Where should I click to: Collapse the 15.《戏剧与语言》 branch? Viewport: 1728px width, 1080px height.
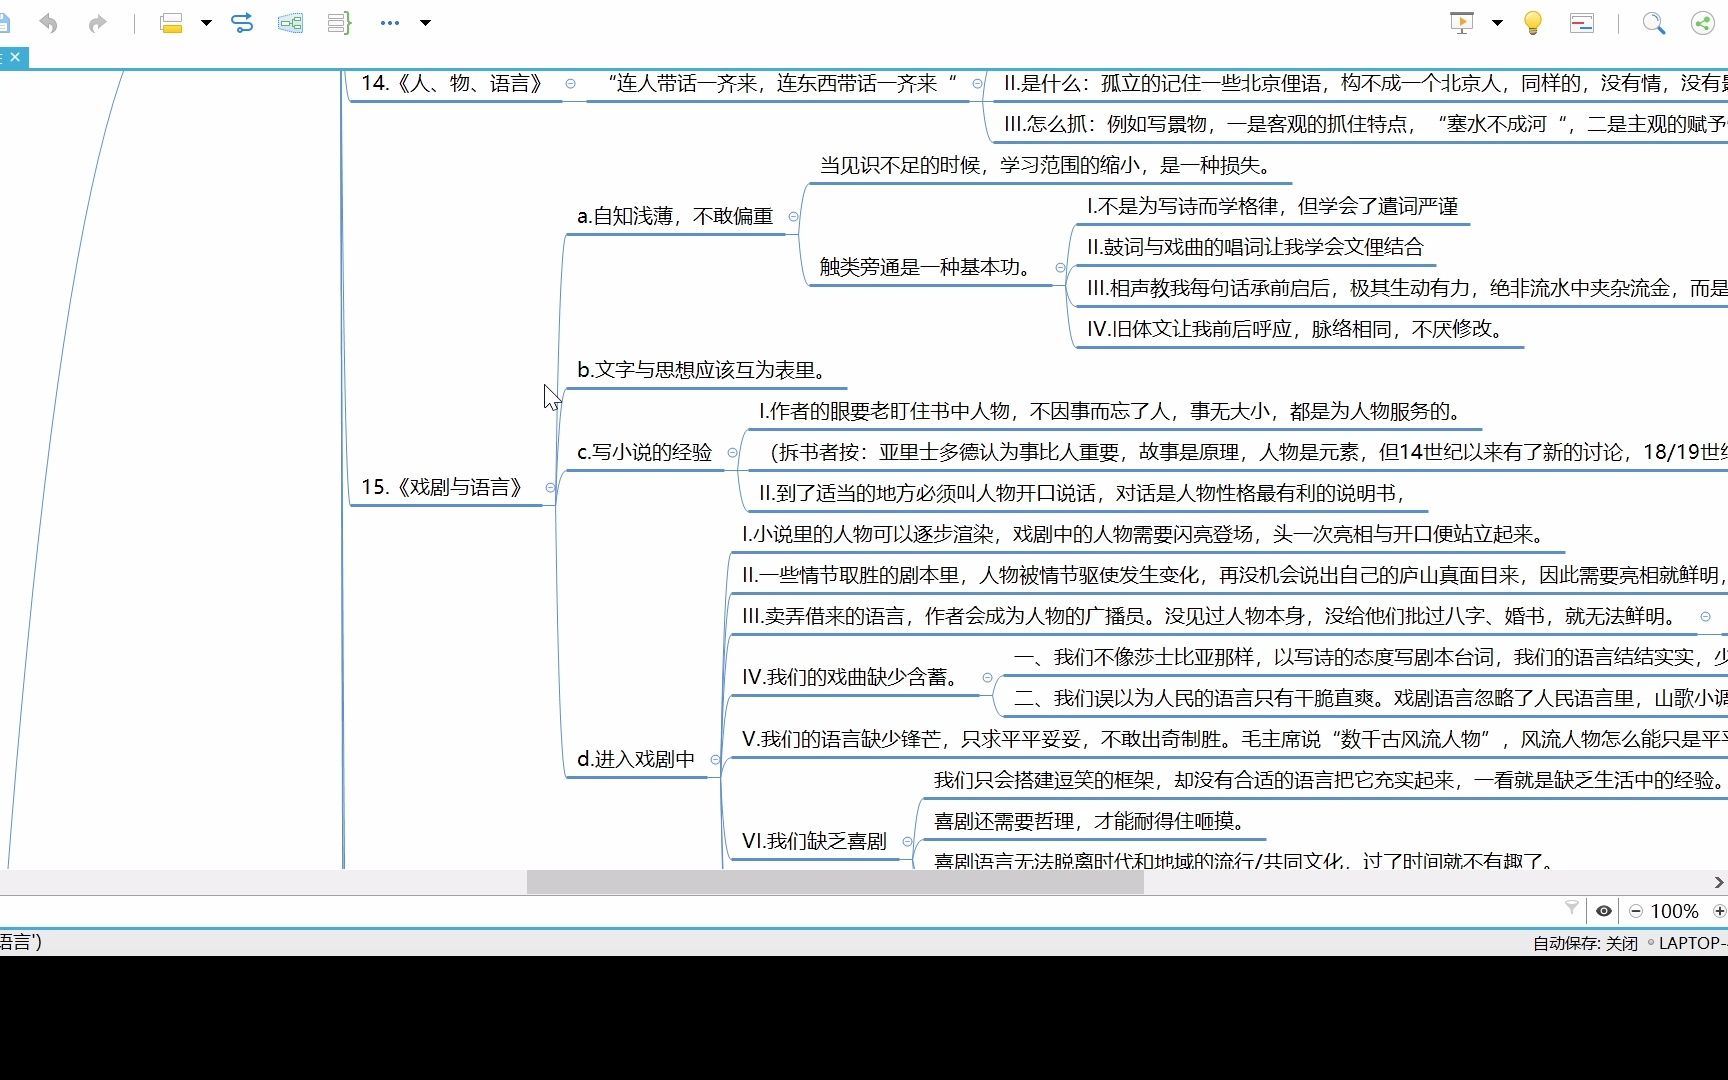coord(550,488)
